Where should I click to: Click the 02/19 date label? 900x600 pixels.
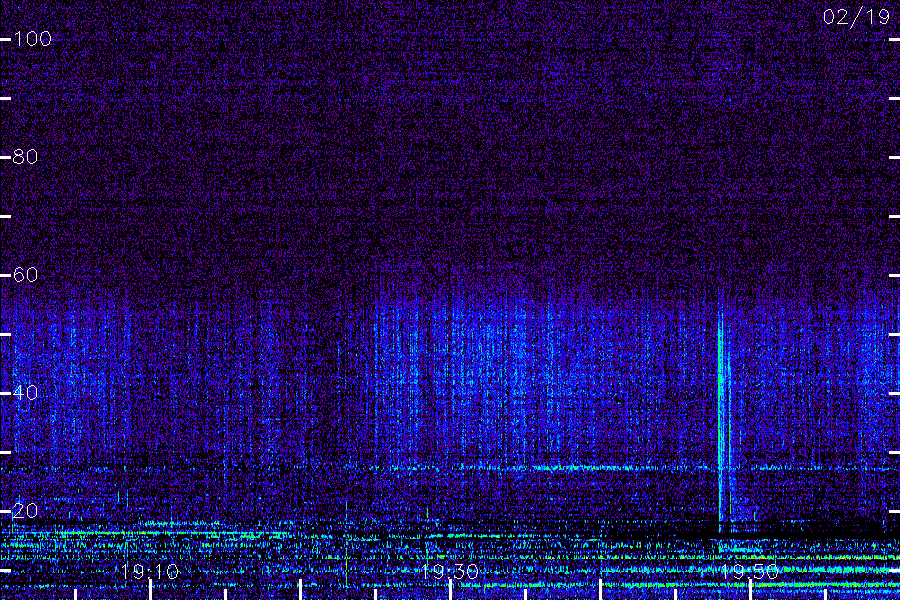(x=856, y=17)
